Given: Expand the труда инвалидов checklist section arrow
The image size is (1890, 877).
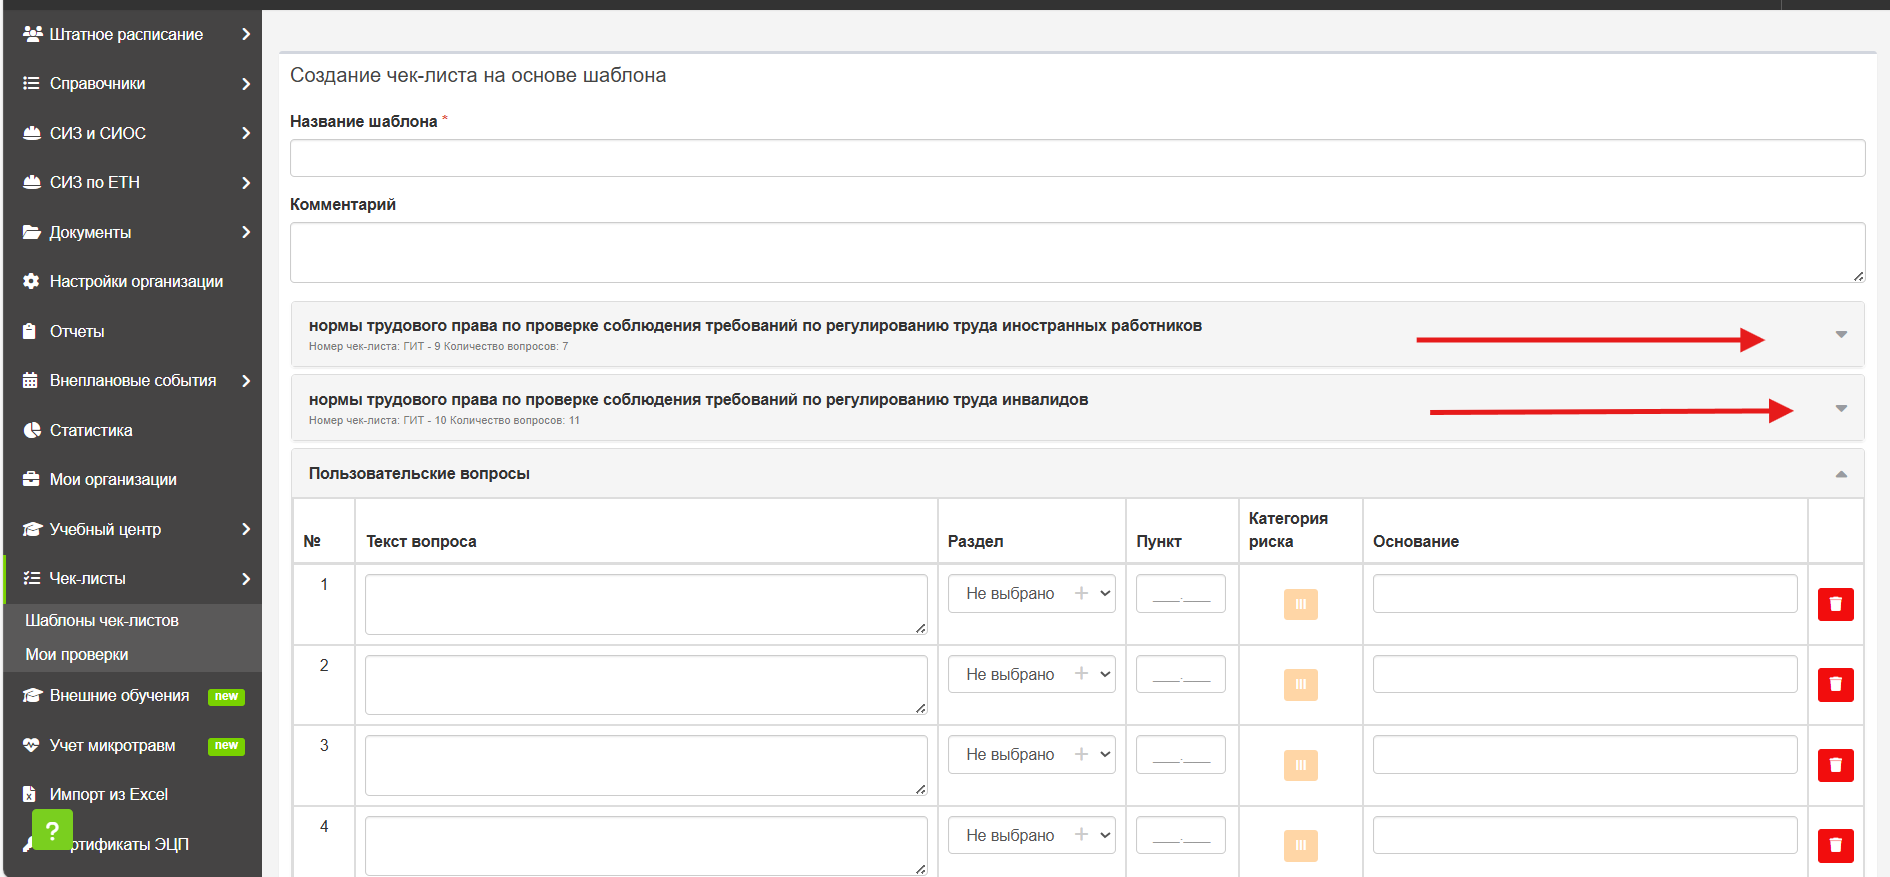Looking at the screenshot, I should (1841, 408).
